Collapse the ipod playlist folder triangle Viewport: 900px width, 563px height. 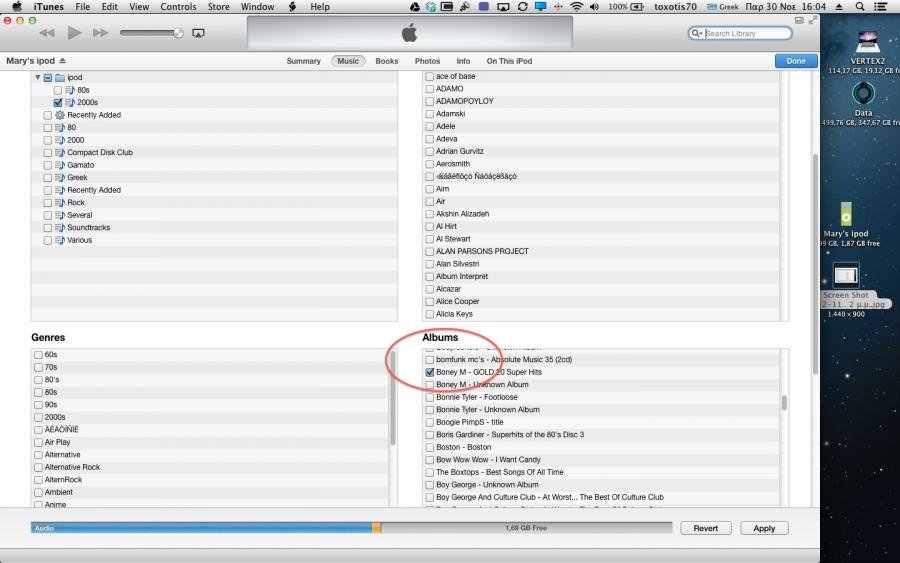(x=38, y=77)
